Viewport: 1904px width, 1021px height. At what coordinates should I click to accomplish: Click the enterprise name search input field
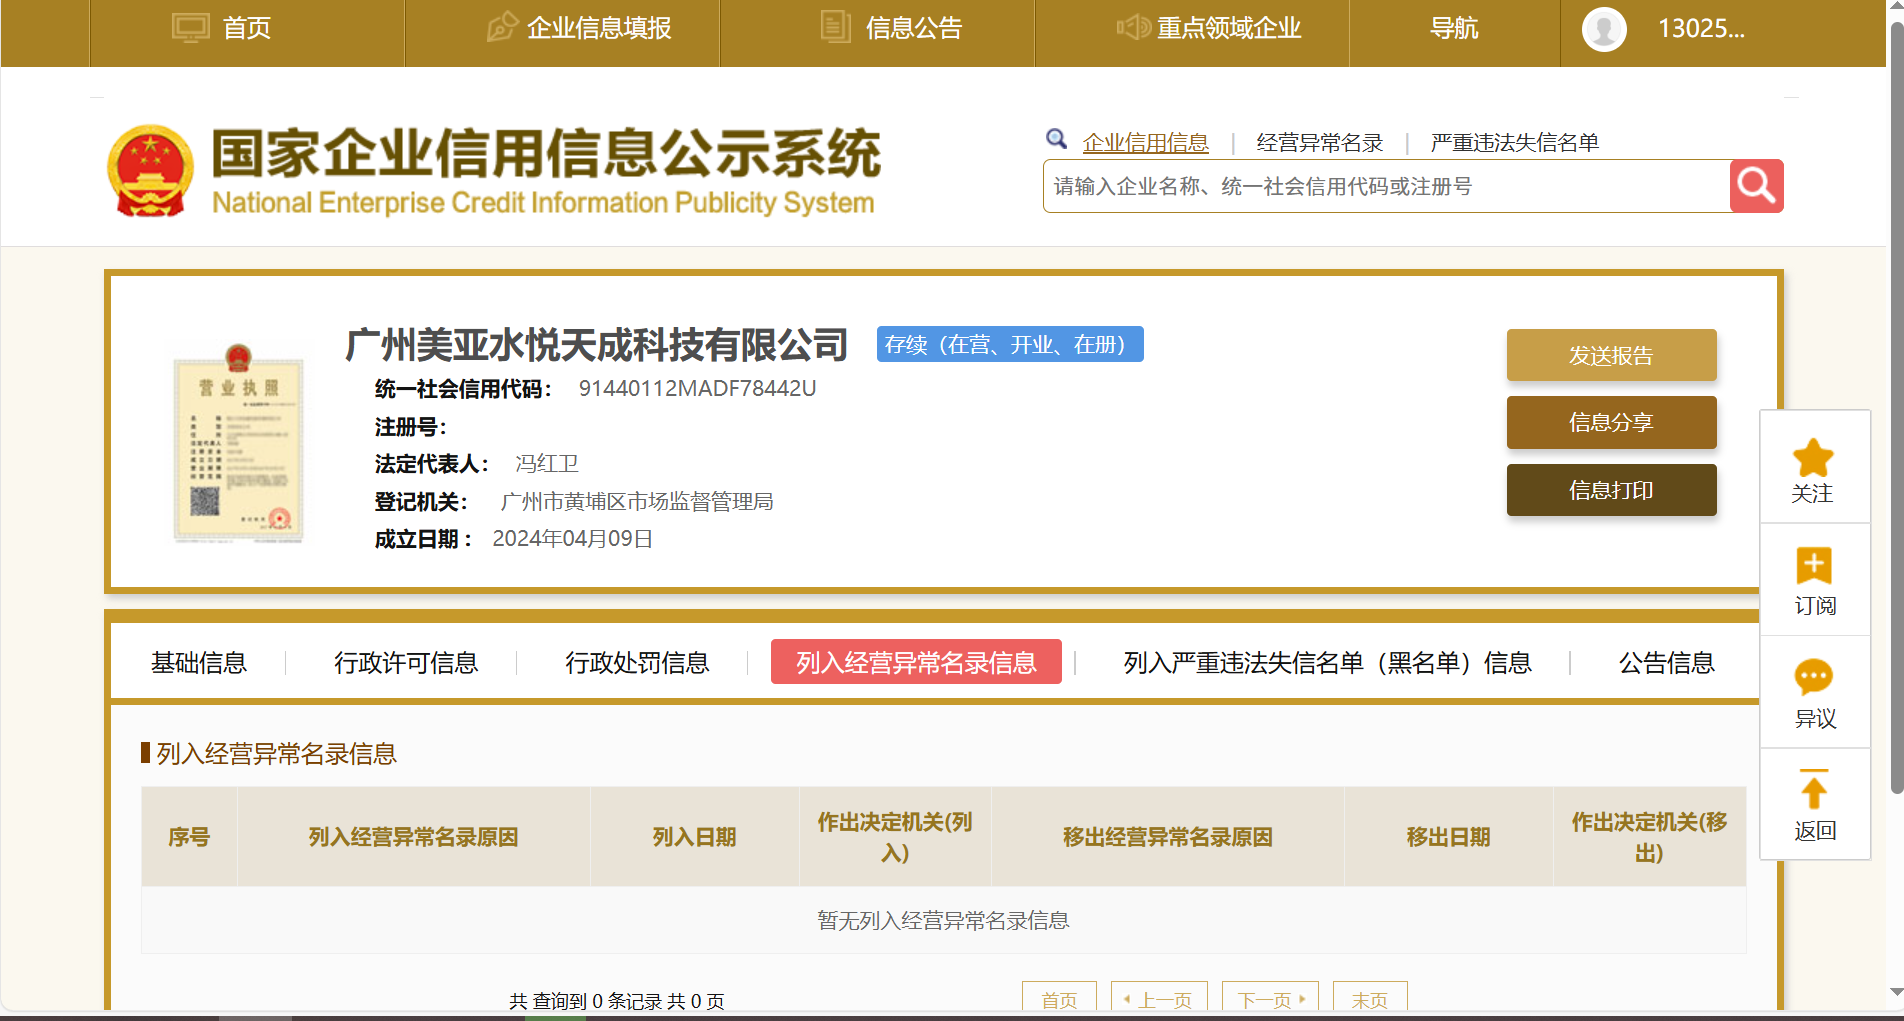point(1385,187)
